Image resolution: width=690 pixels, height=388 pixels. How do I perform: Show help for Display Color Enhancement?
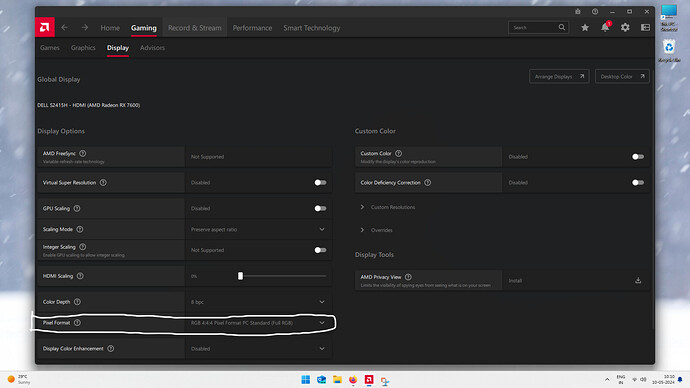click(x=110, y=348)
